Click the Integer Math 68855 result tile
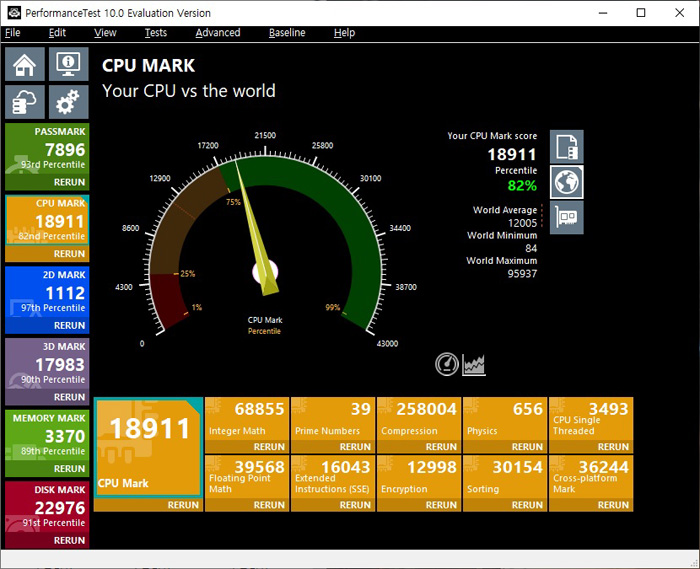The width and height of the screenshot is (700, 569). 247,419
